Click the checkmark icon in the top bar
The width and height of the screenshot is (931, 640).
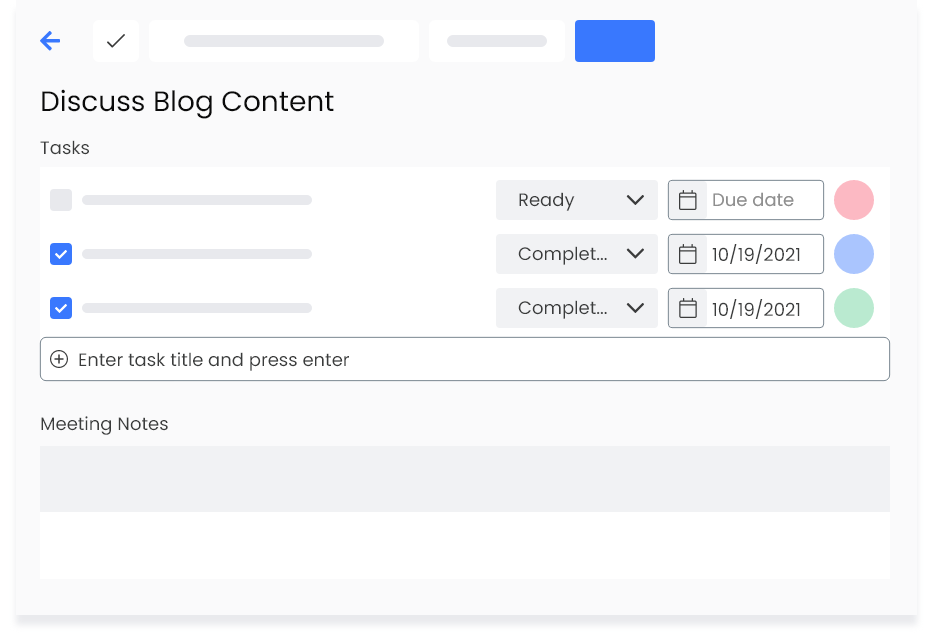pos(116,41)
